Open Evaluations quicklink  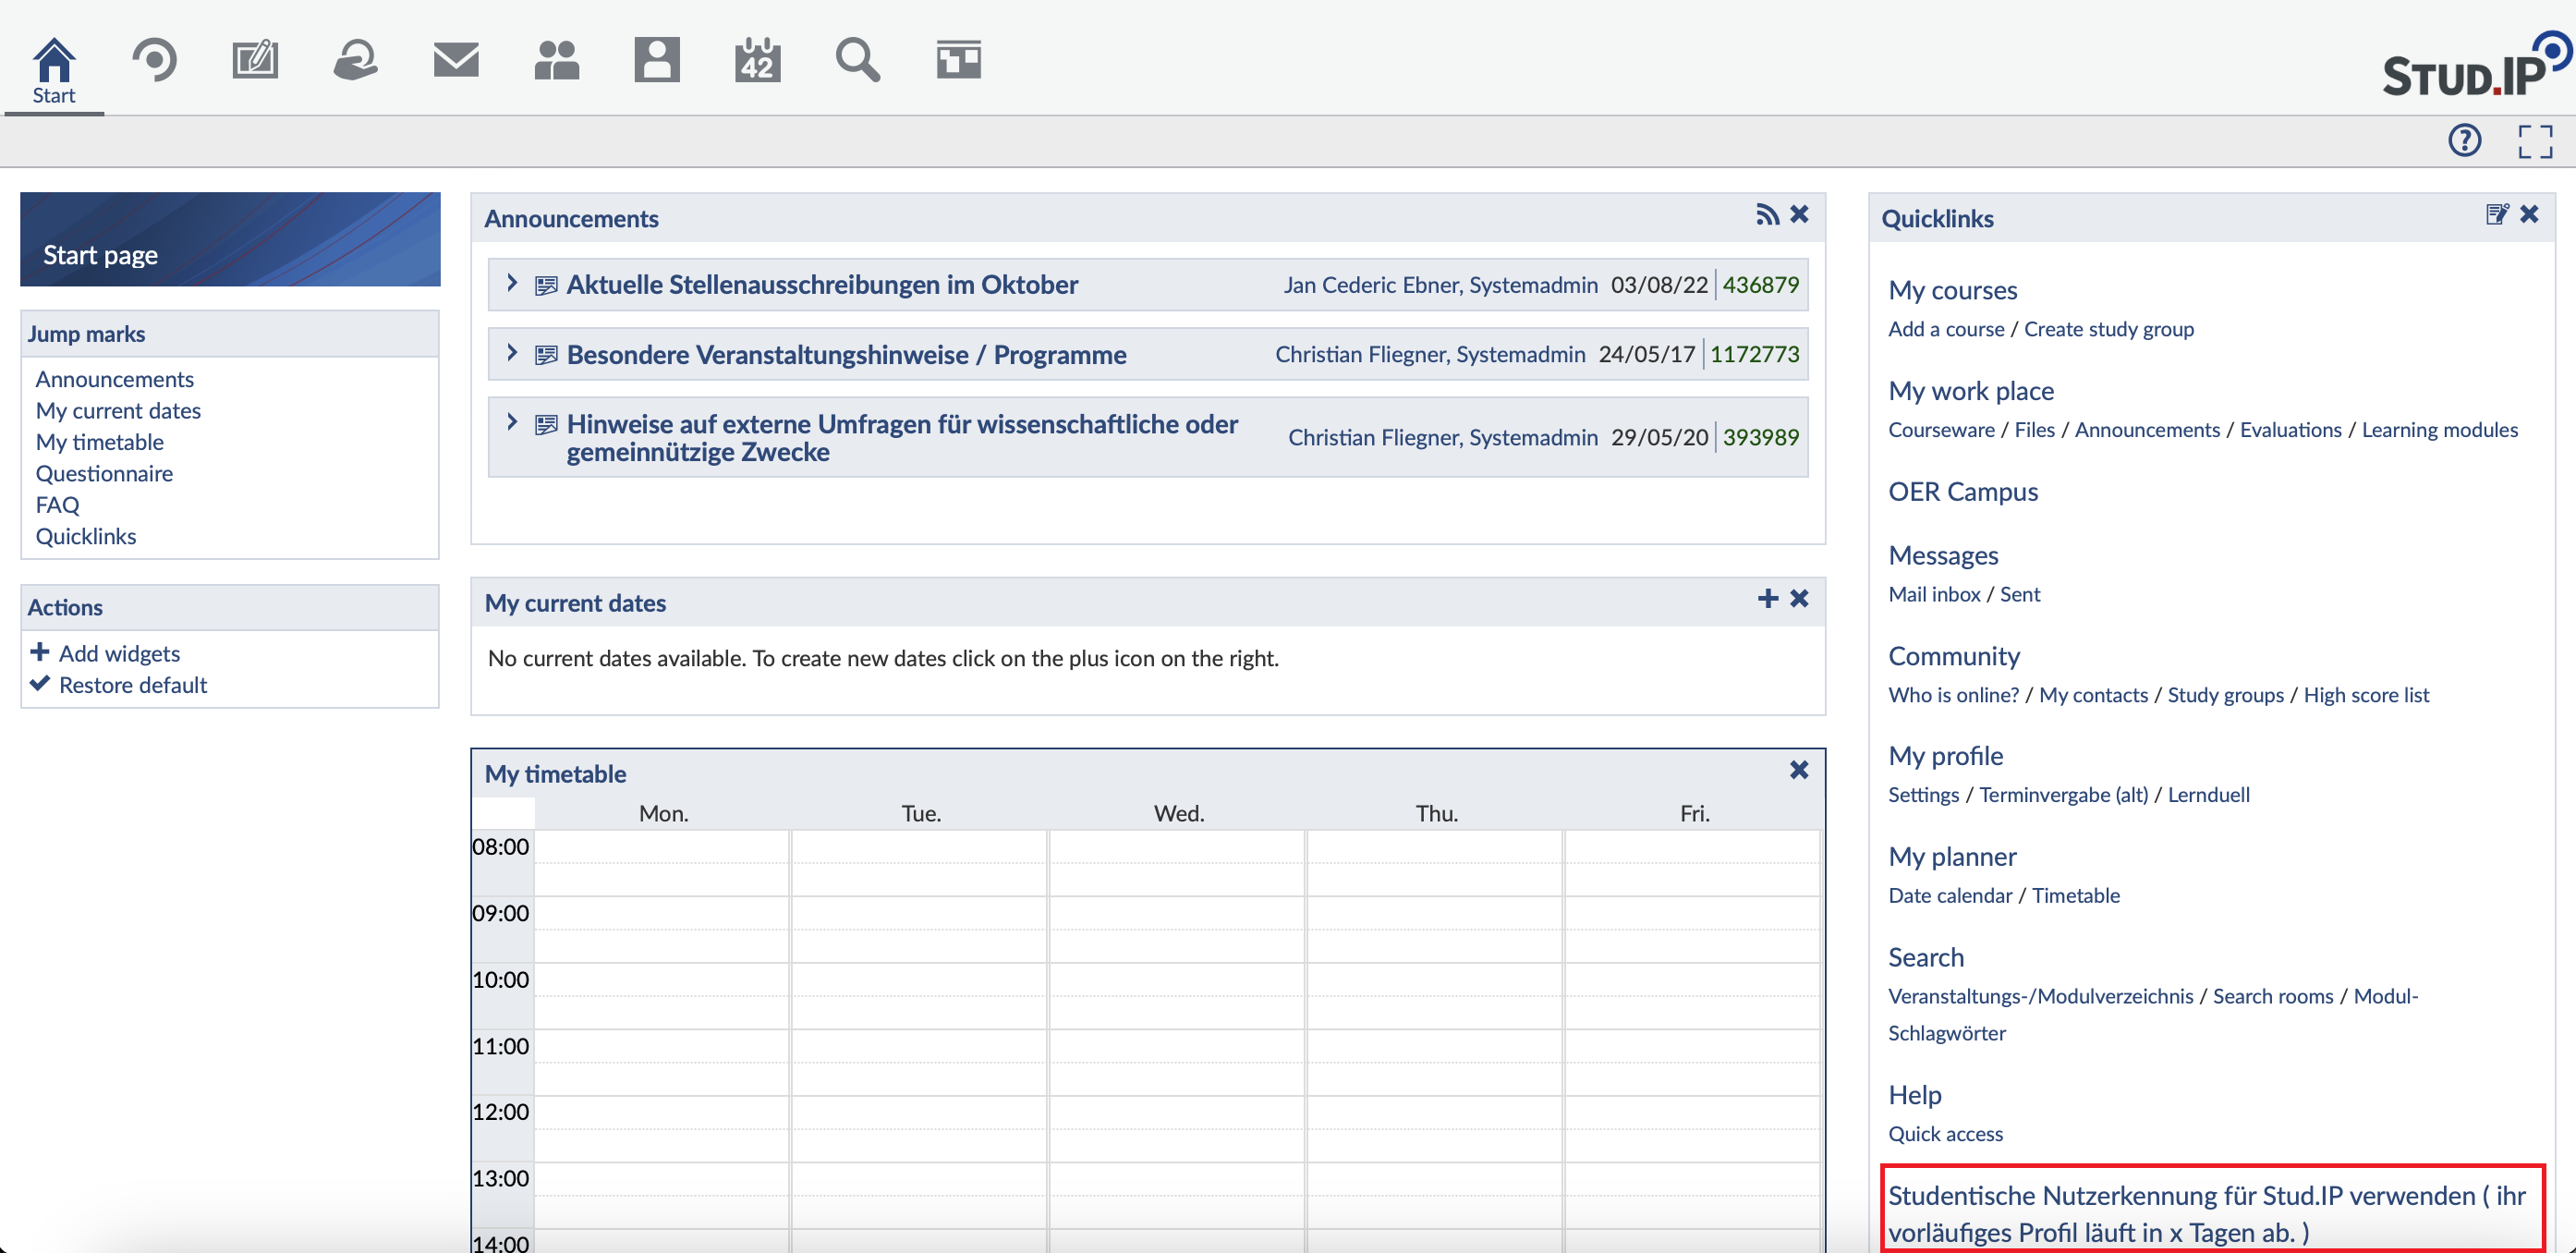(x=2290, y=430)
